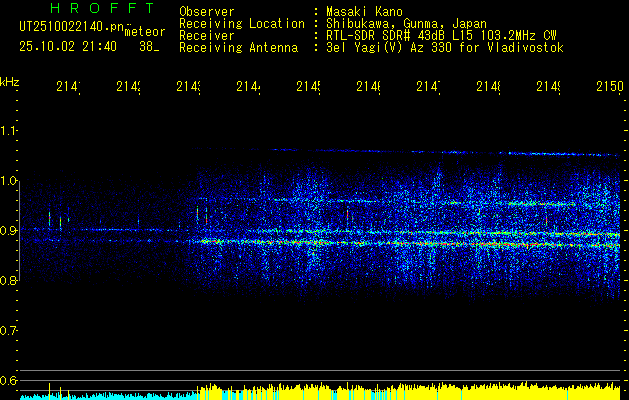629x400 pixels.
Task: Click the 0.6 kHz axis label
Action: click(x=8, y=380)
